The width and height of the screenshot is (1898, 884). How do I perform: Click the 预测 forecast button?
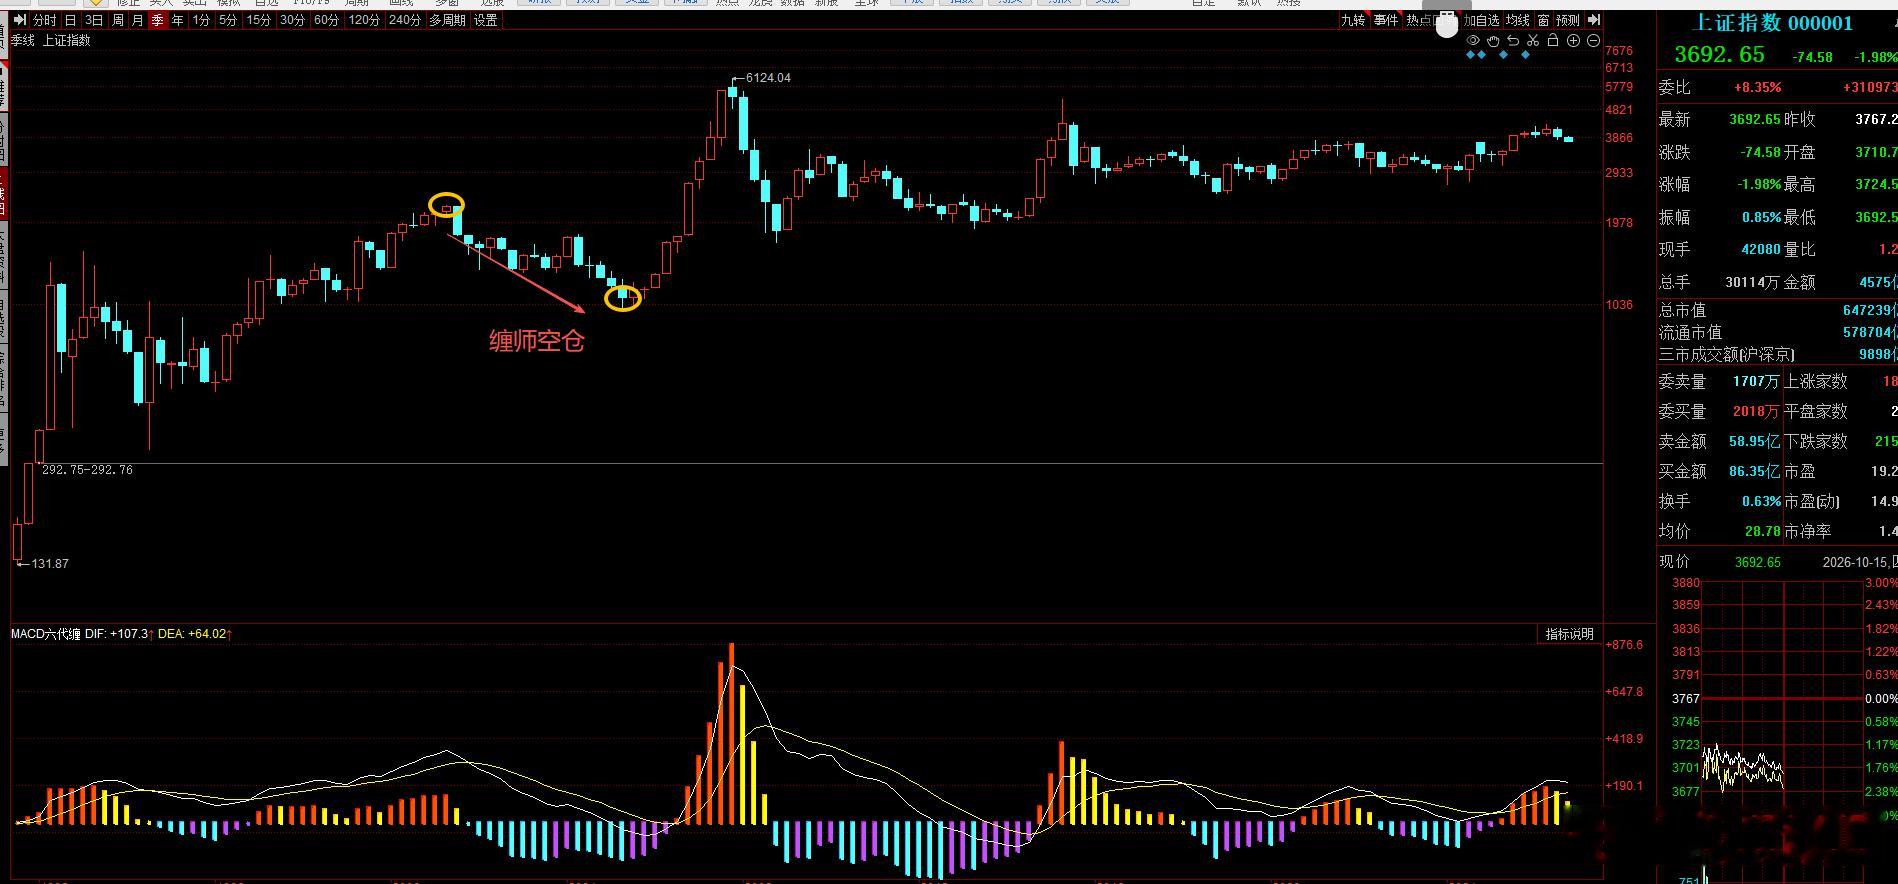[1568, 20]
